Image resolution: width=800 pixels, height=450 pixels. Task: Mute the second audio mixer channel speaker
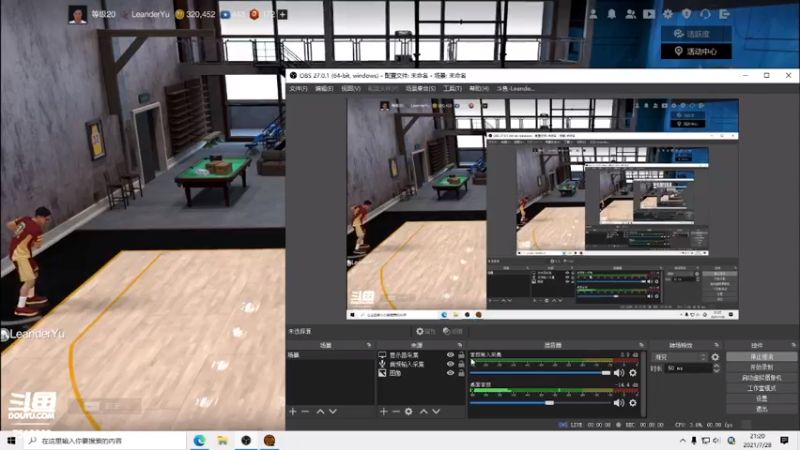[x=619, y=403]
